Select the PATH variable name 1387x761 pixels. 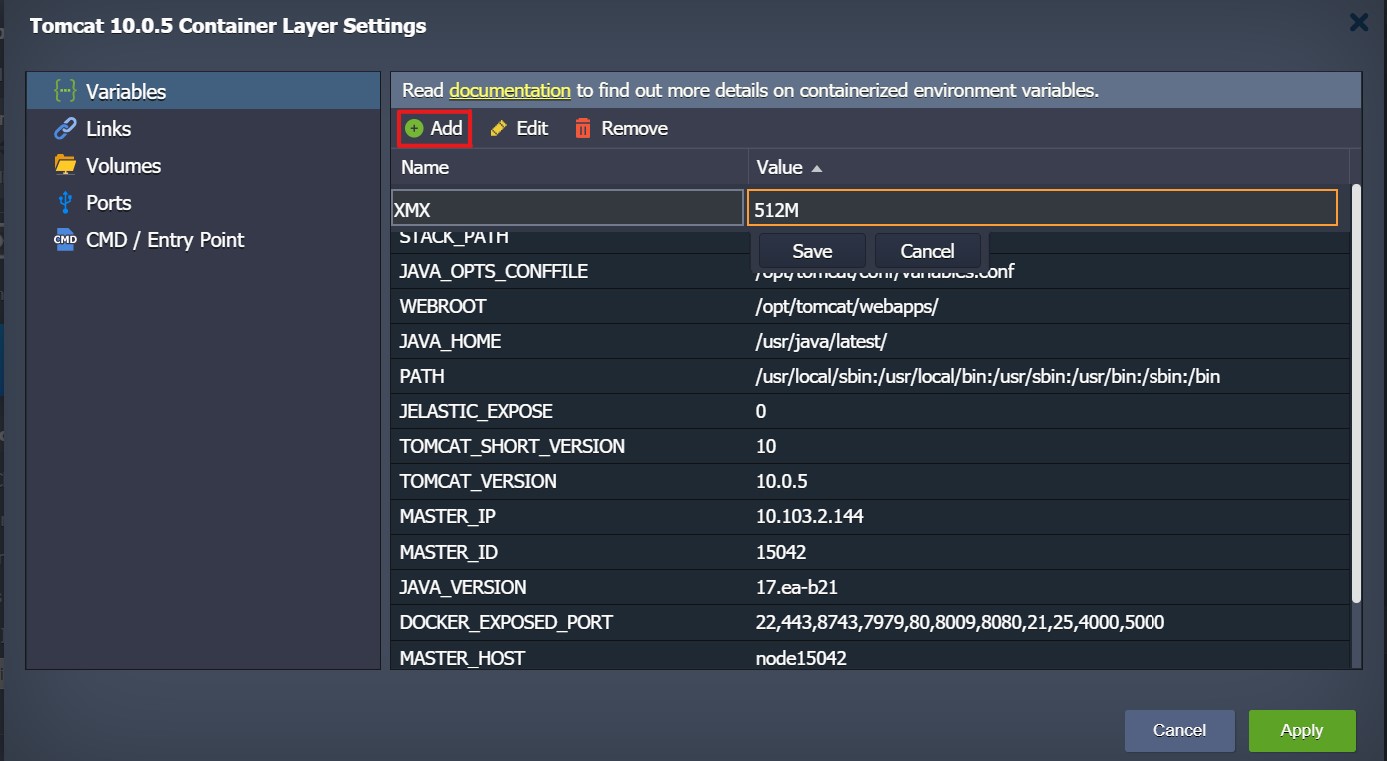click(422, 377)
